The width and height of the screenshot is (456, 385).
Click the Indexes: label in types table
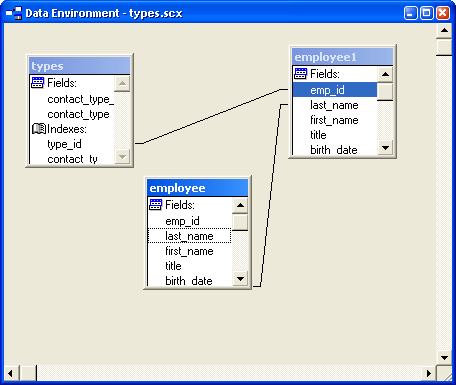(67, 129)
